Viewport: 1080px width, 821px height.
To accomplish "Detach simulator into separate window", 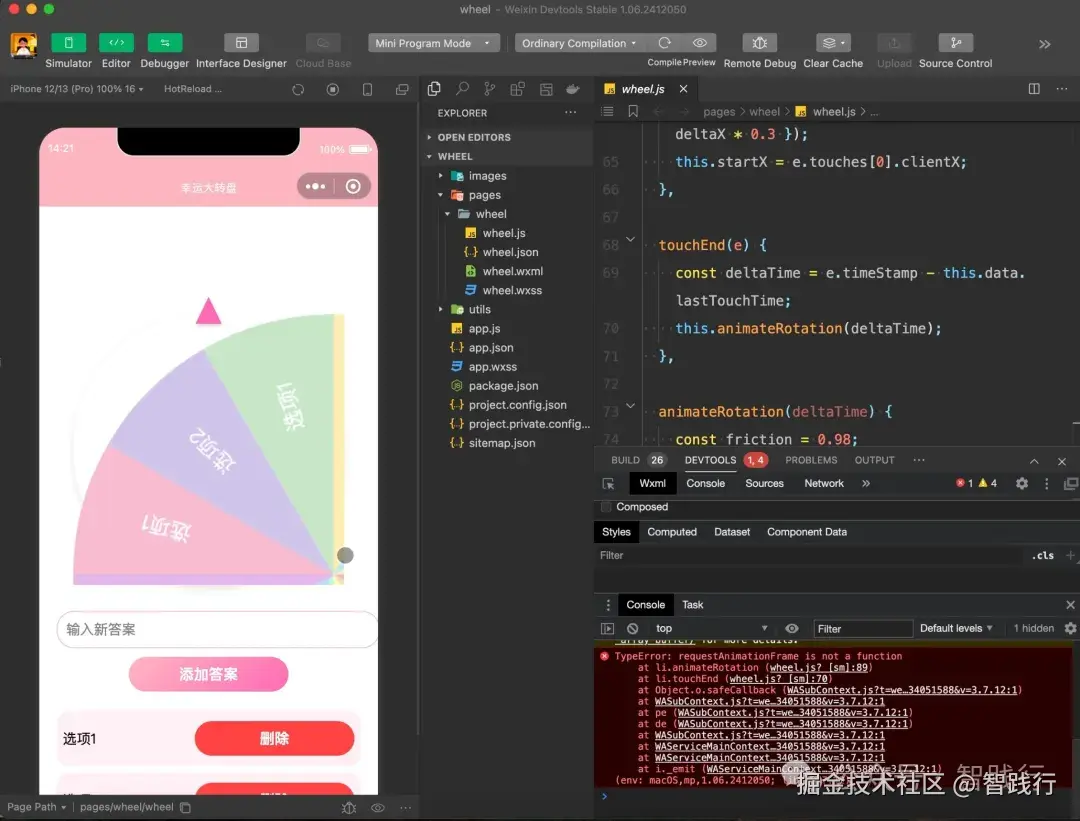I will coord(402,90).
